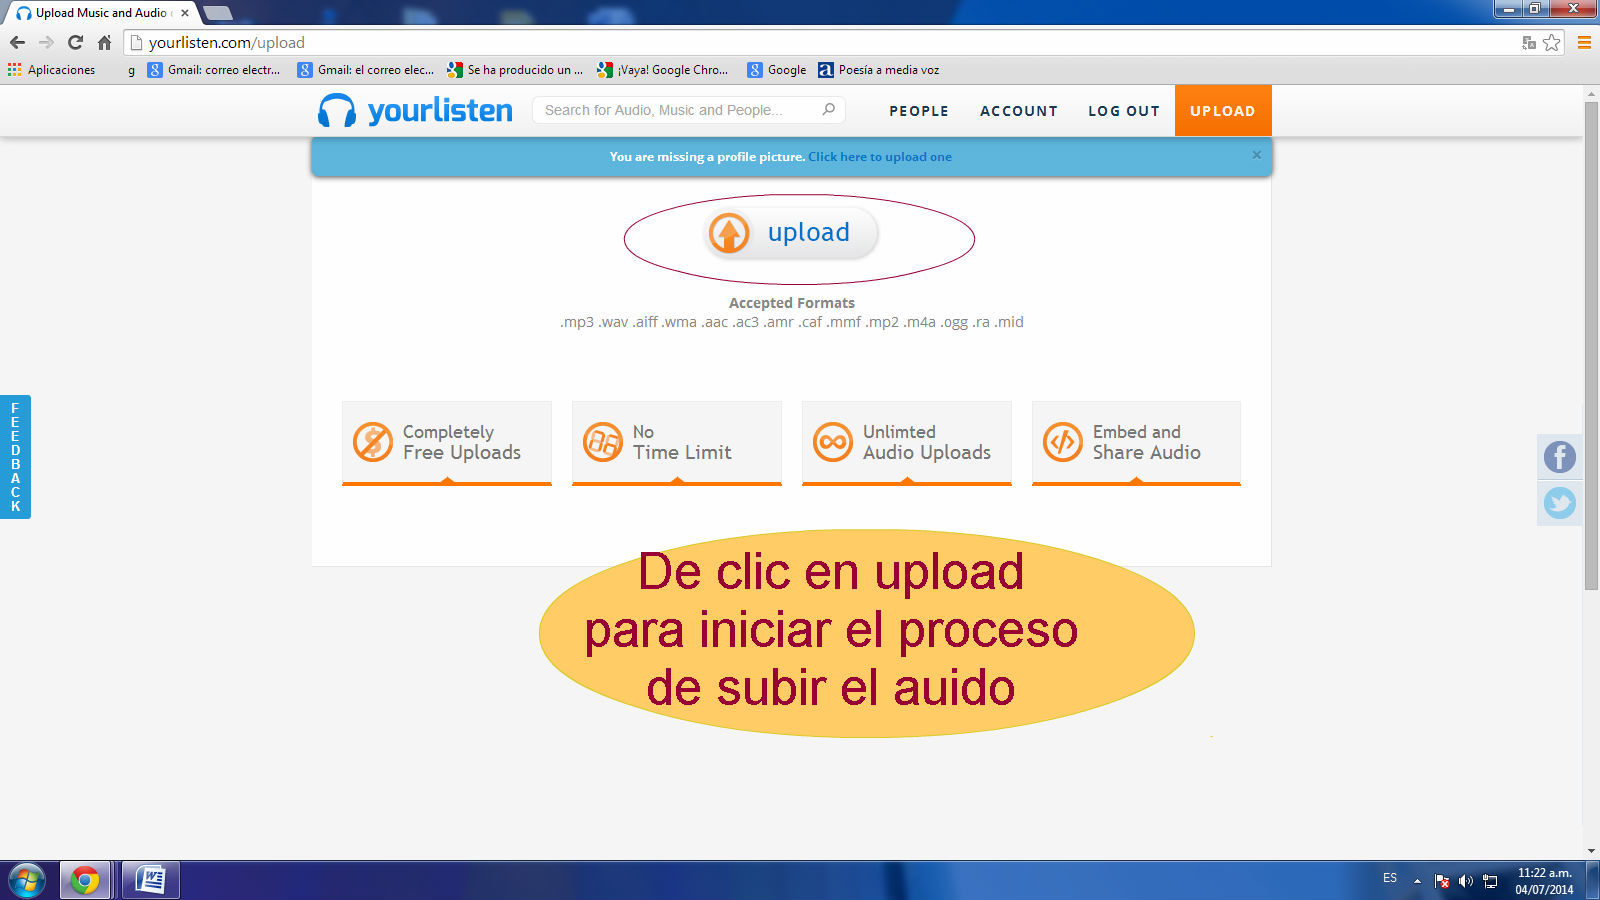This screenshot has height=900, width=1600.
Task: Click the Action Center flag icon
Action: [1442, 881]
